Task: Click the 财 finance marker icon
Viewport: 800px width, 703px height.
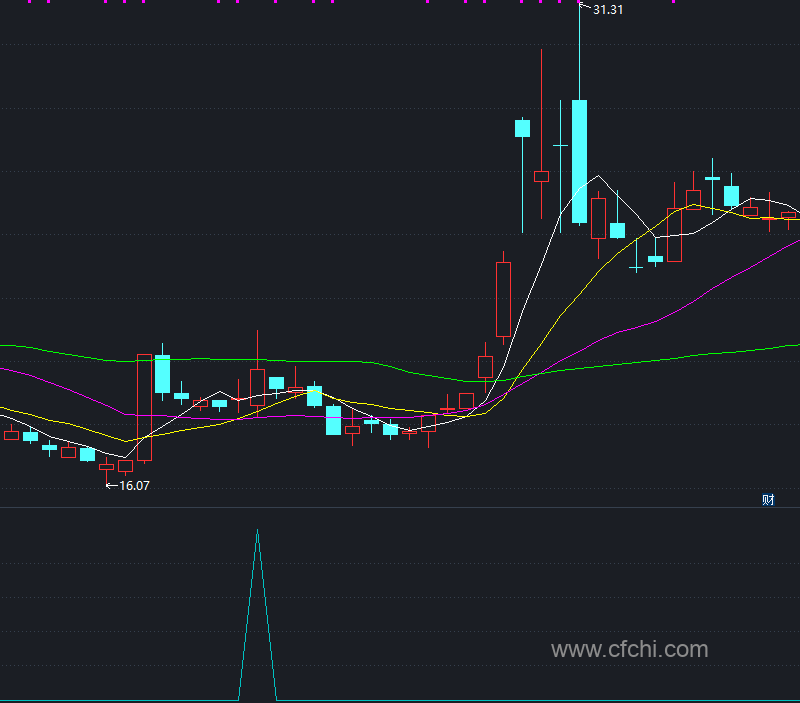Action: tap(768, 500)
